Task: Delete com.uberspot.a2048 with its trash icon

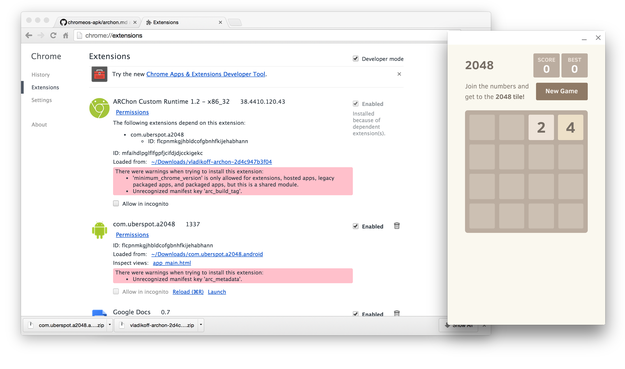Action: (397, 226)
